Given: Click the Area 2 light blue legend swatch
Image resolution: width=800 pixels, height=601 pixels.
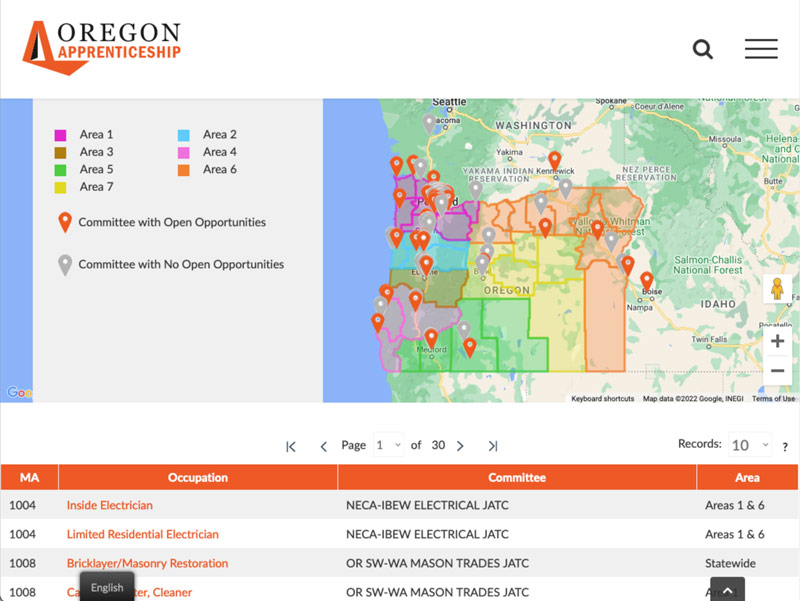Looking at the screenshot, I should click(x=184, y=135).
